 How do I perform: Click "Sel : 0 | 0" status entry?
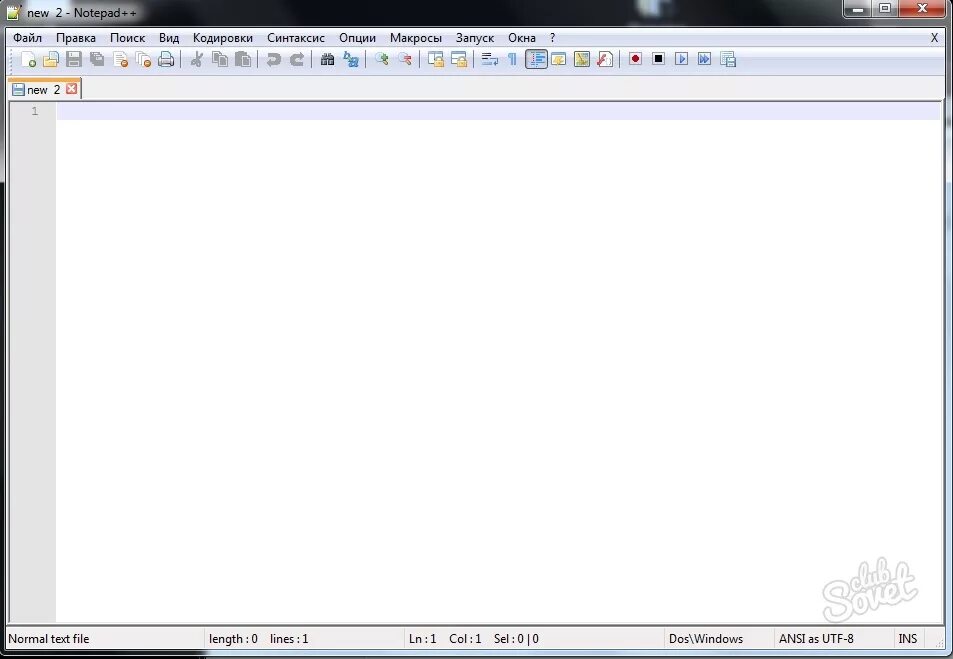click(516, 639)
